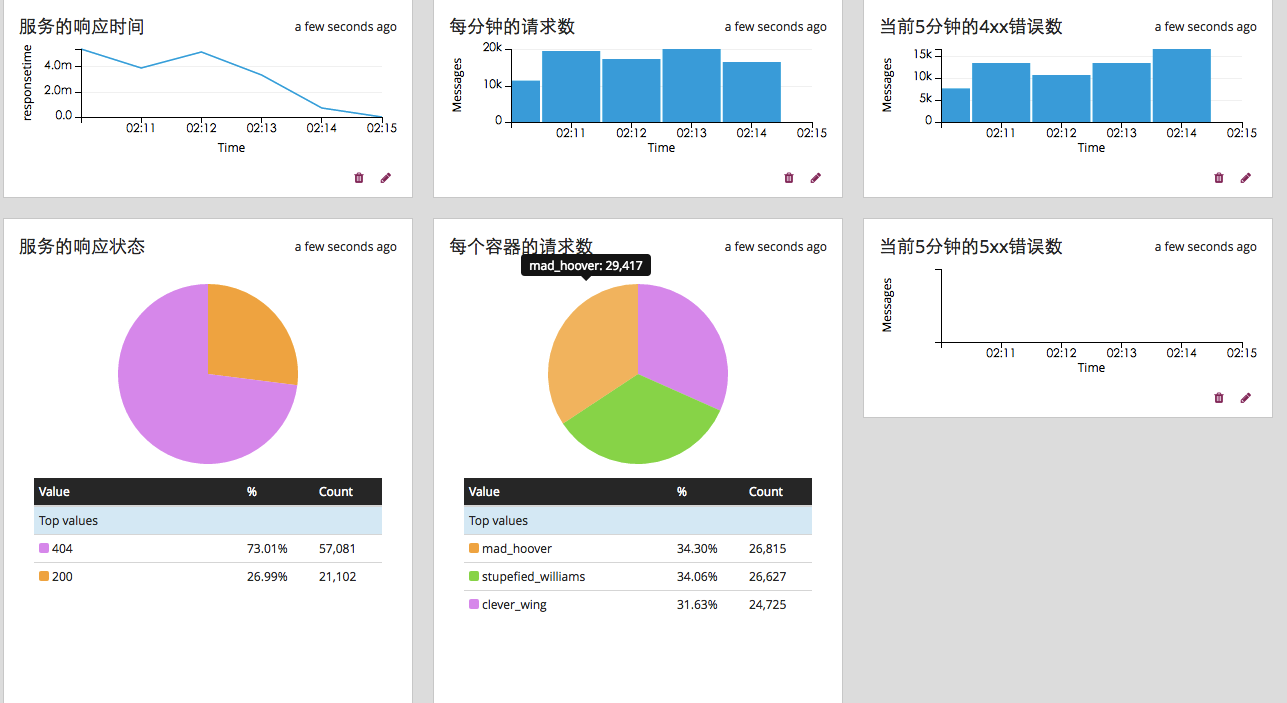Viewport: 1287px width, 703px height.
Task: Edit the 服务的响应时间 widget
Action: (x=386, y=177)
